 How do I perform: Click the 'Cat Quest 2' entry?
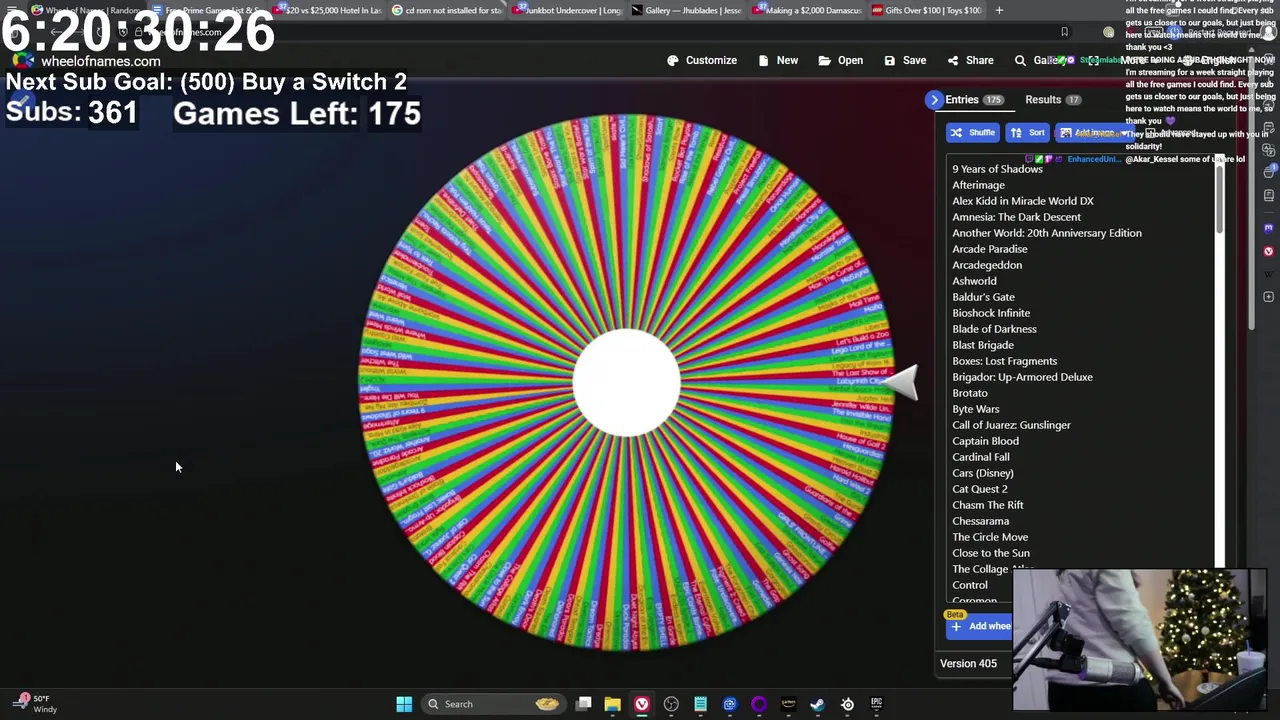click(980, 489)
